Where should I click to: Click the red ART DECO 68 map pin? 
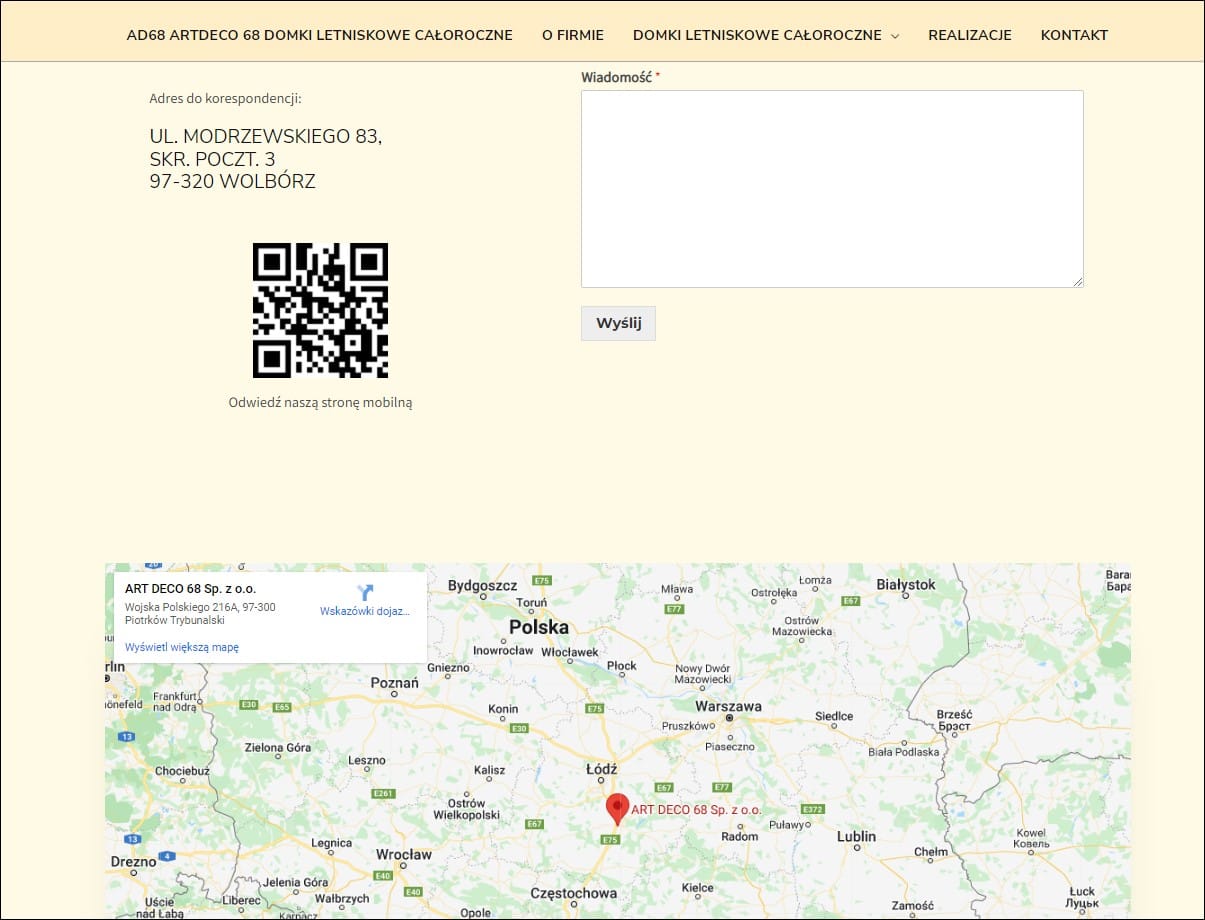click(617, 807)
